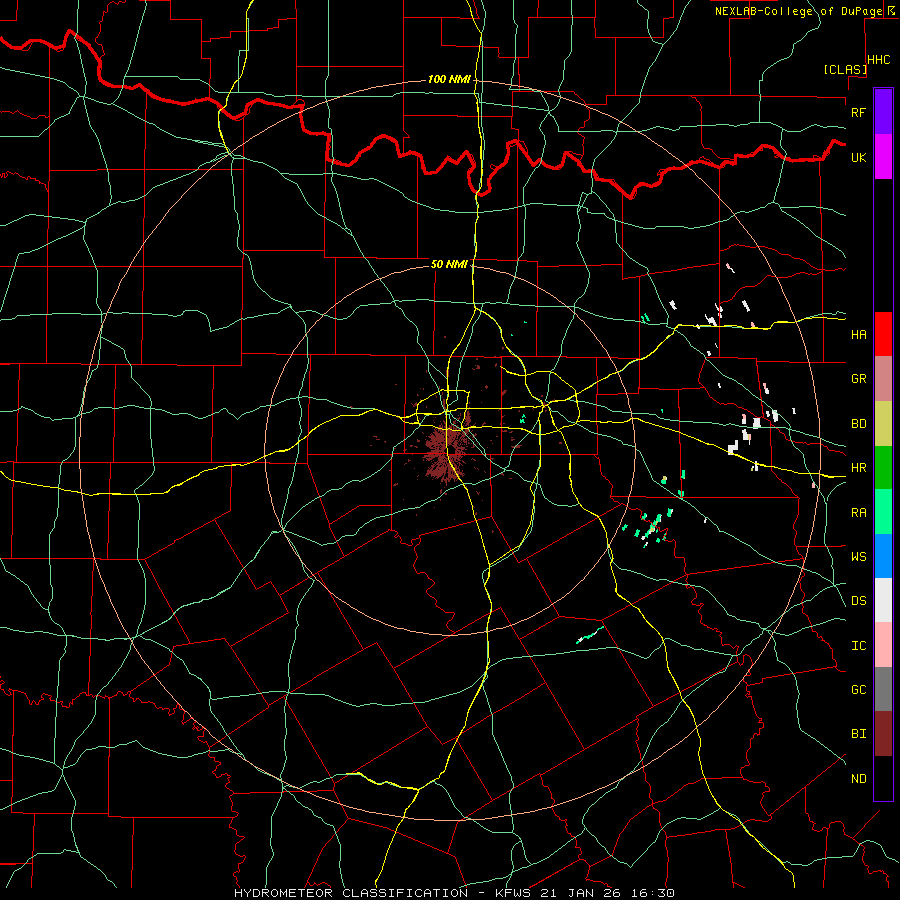The width and height of the screenshot is (900, 900).
Task: Click the 'HR' legend label
Action: pyautogui.click(x=858, y=468)
